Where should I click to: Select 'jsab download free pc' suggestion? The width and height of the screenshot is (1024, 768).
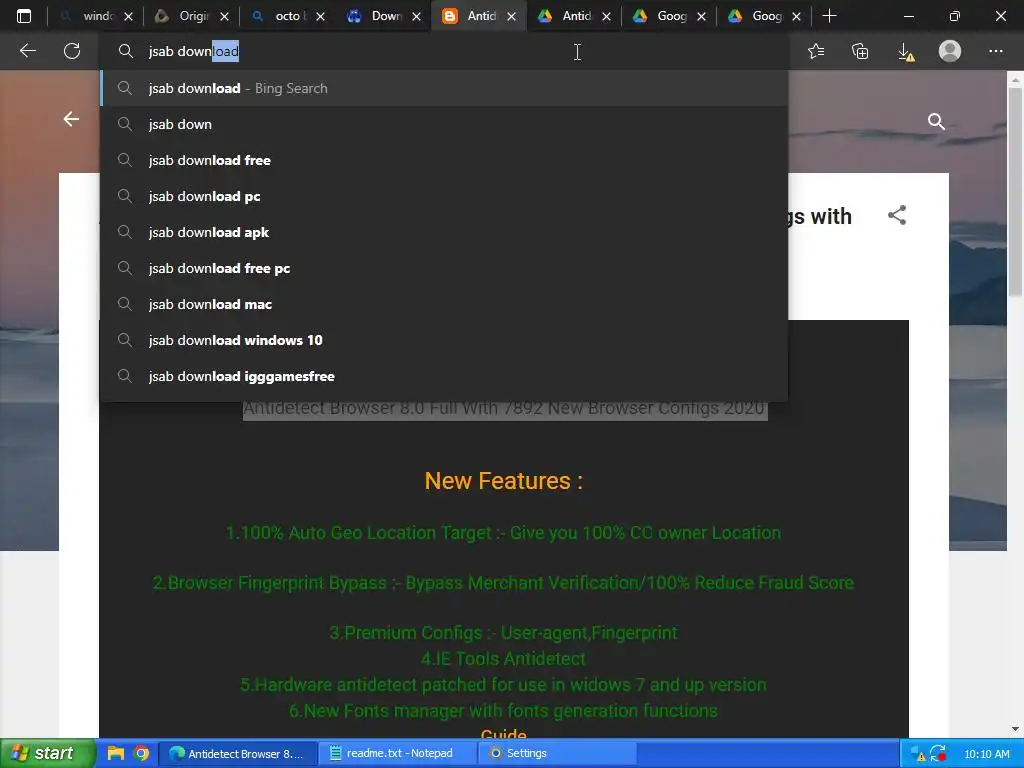point(444,268)
